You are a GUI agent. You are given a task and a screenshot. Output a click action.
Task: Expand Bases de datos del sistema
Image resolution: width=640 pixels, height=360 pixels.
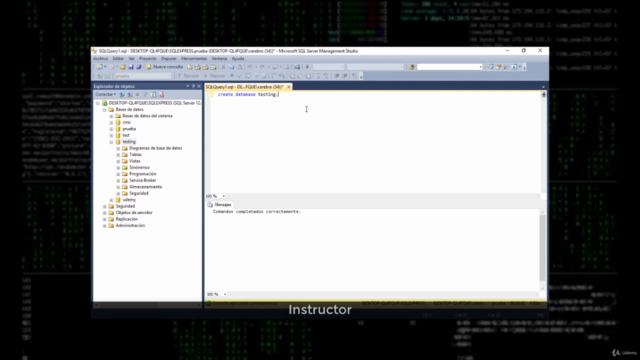pos(111,116)
